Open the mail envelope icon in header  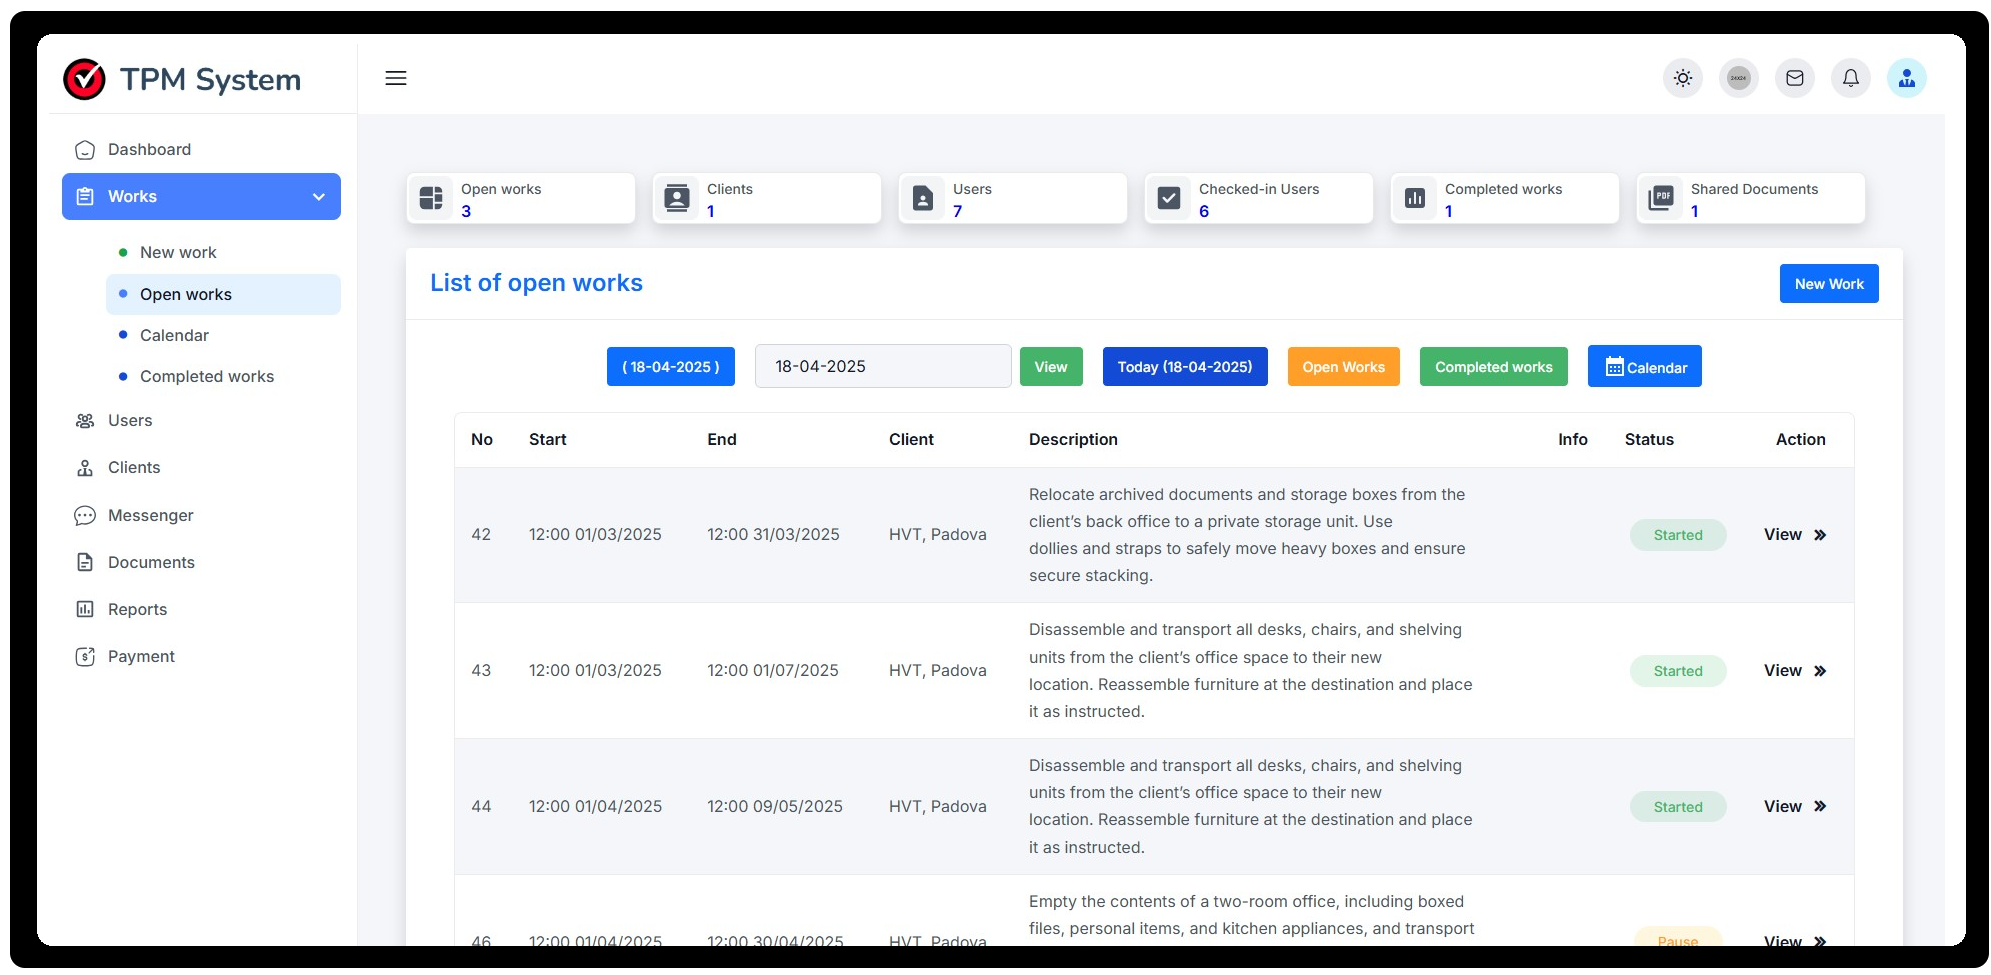[x=1795, y=78]
